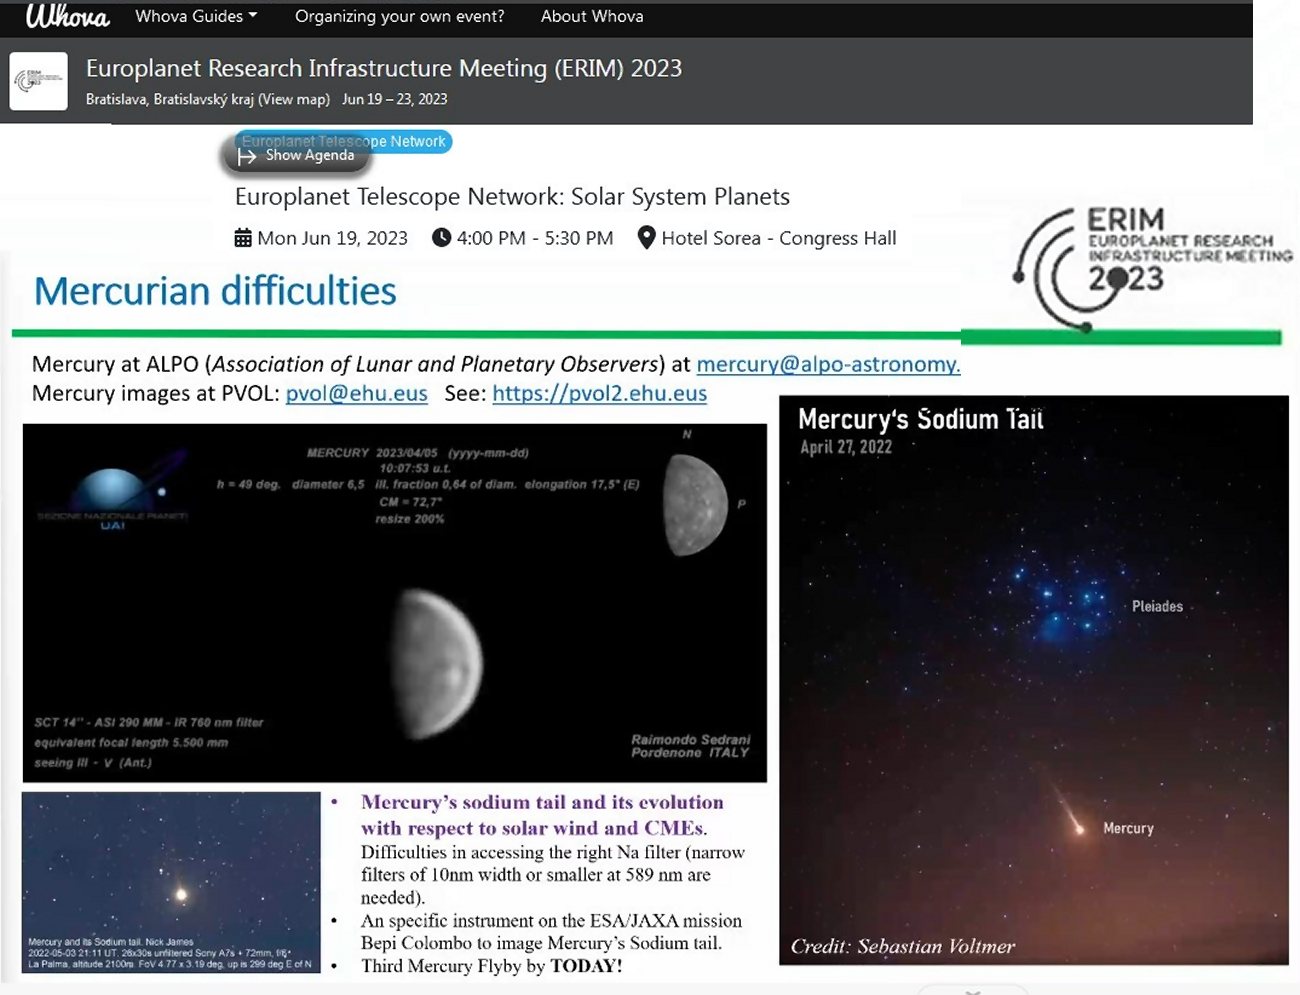Go to About Whova
The width and height of the screenshot is (1300, 995).
pos(592,17)
